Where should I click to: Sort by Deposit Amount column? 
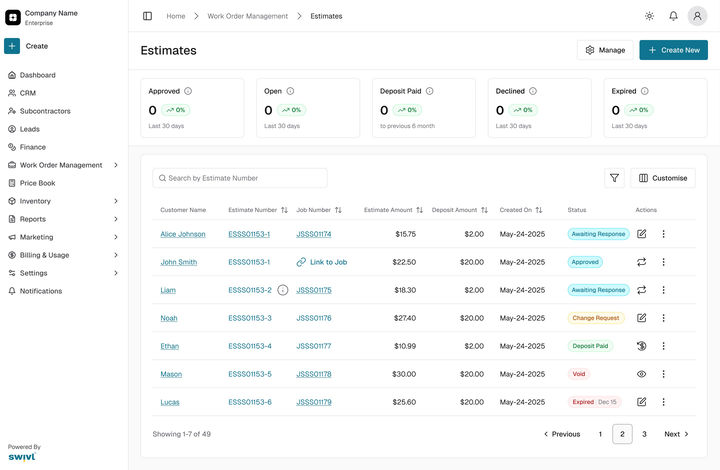pyautogui.click(x=484, y=210)
